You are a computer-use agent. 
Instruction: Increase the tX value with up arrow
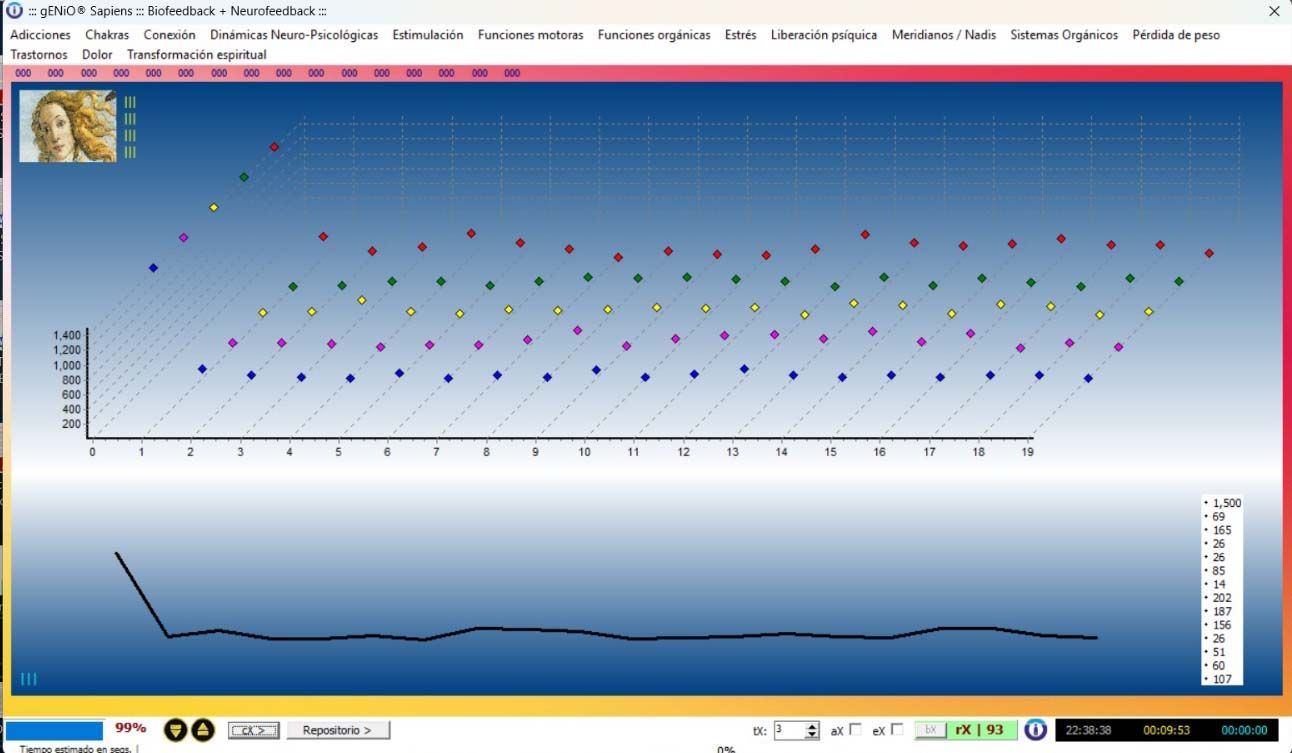pyautogui.click(x=812, y=726)
